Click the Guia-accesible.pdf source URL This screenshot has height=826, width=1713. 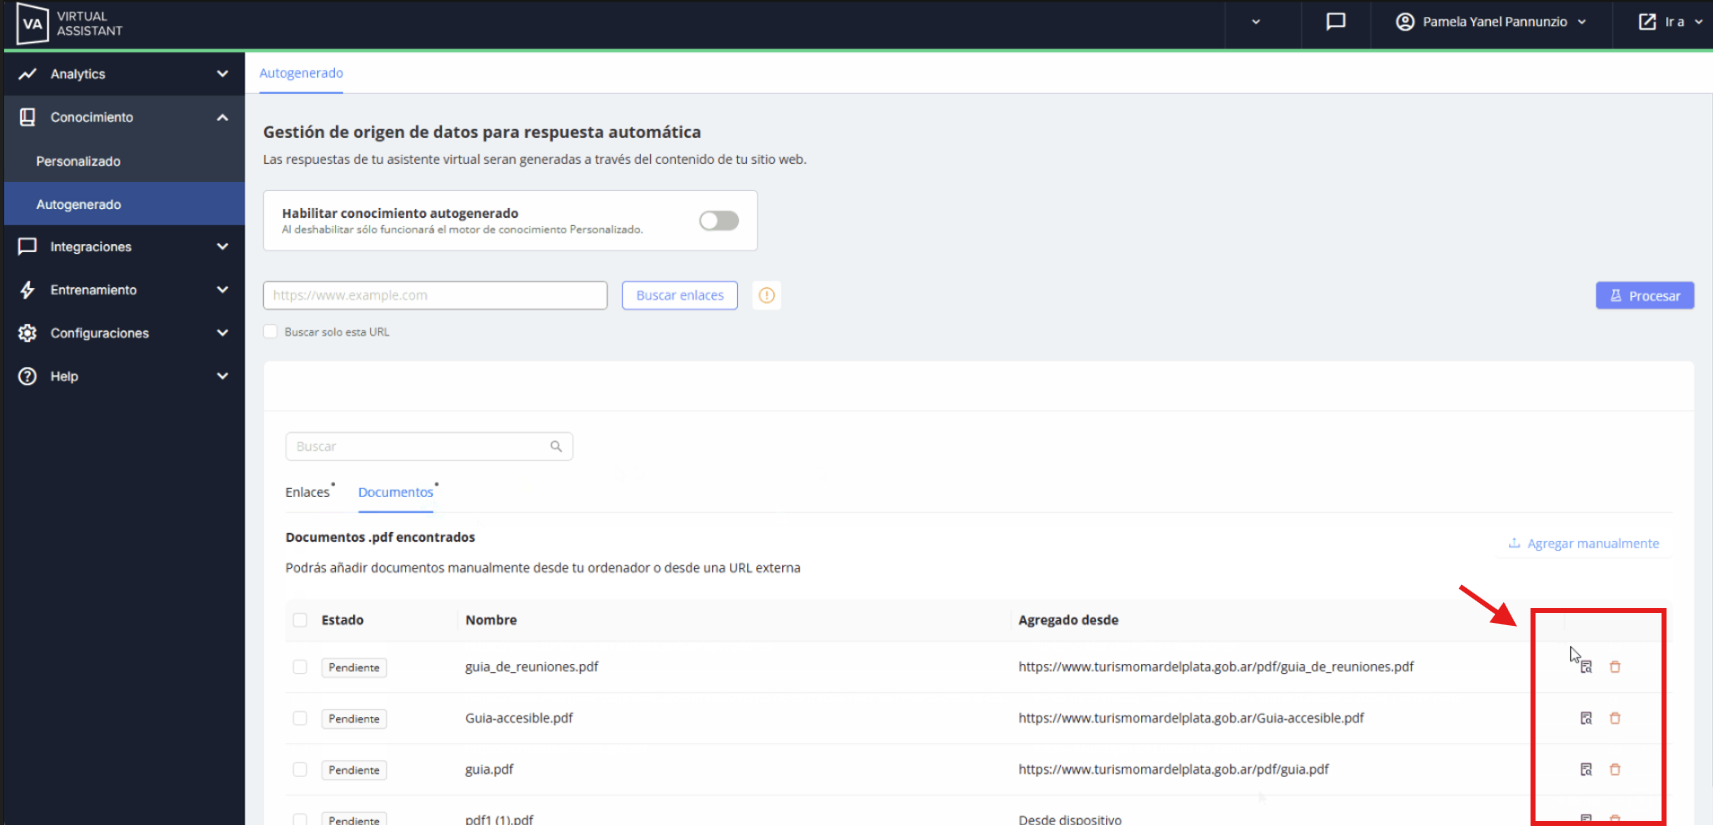(x=1191, y=718)
